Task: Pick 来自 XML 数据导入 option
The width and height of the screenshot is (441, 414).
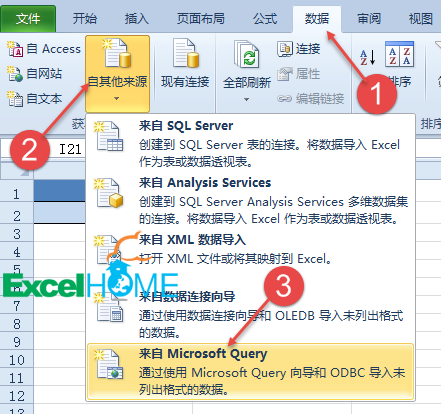Action: 250,249
